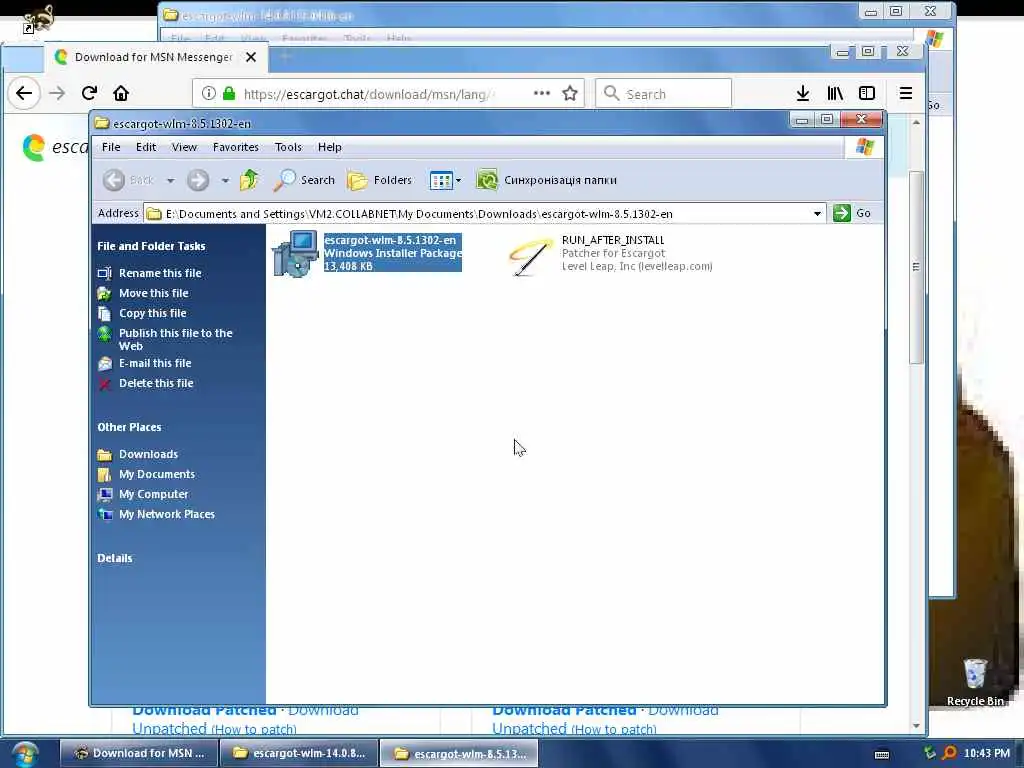Click Copy this file task

point(152,313)
